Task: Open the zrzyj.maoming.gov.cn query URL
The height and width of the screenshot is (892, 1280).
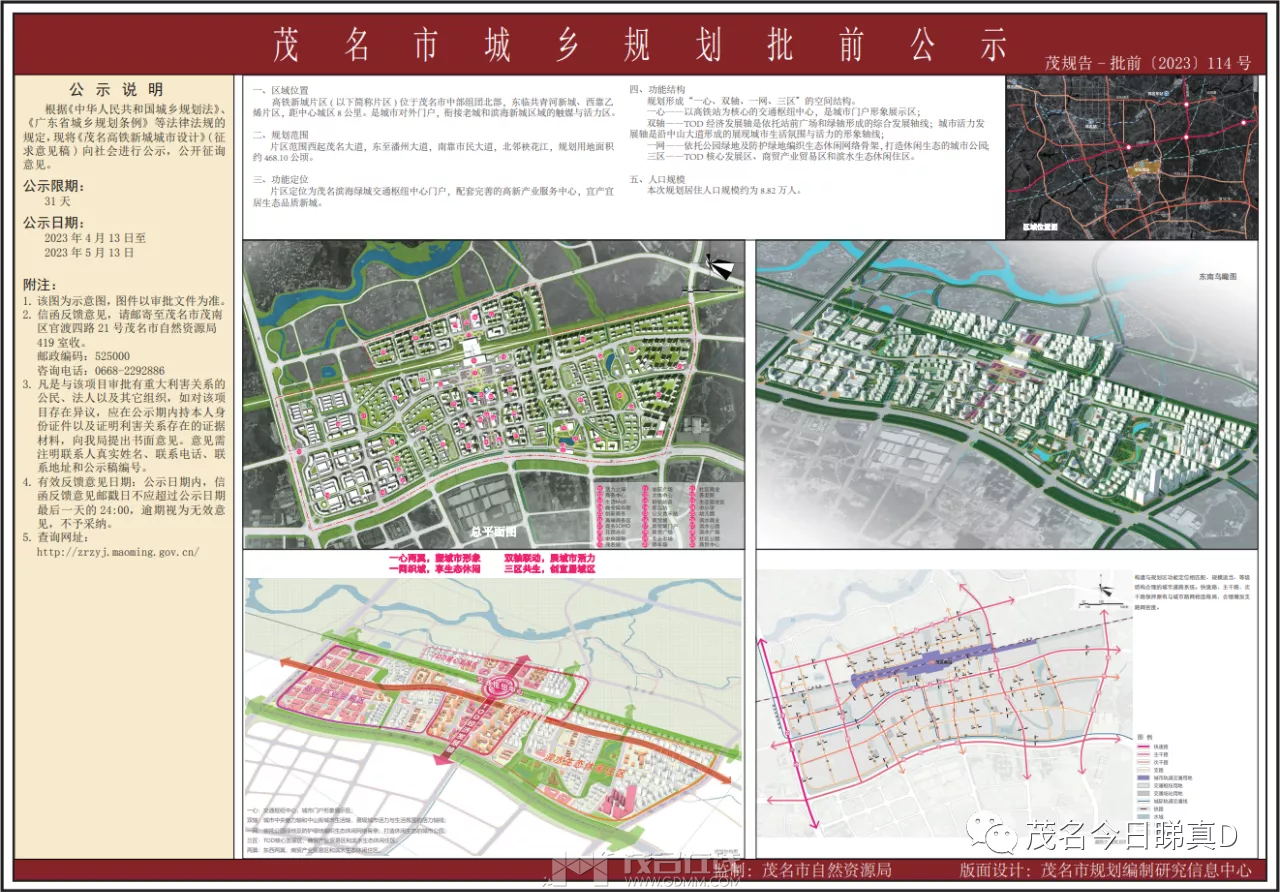Action: click(x=118, y=551)
